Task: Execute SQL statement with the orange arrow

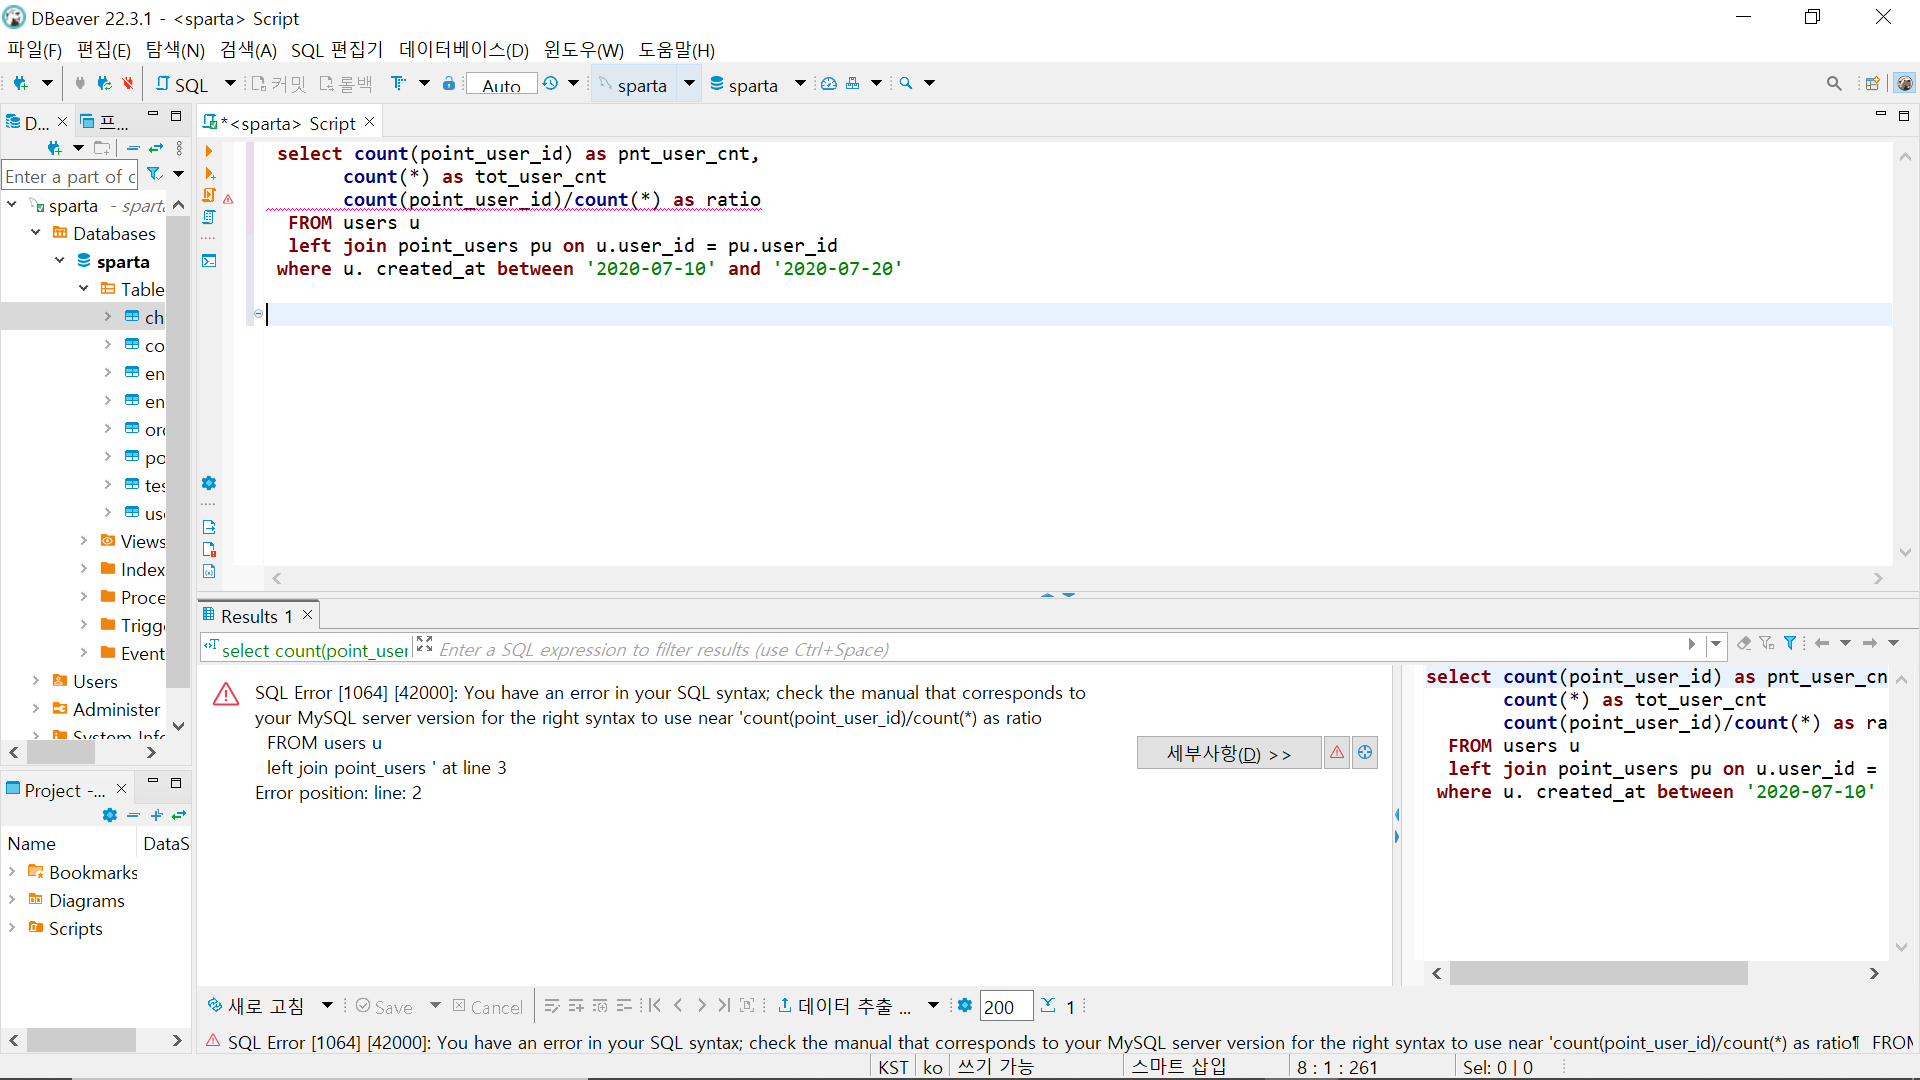Action: click(x=209, y=152)
